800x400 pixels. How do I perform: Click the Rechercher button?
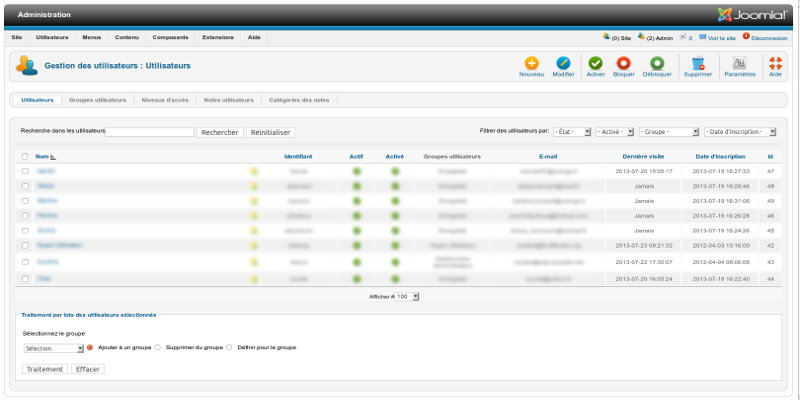220,133
